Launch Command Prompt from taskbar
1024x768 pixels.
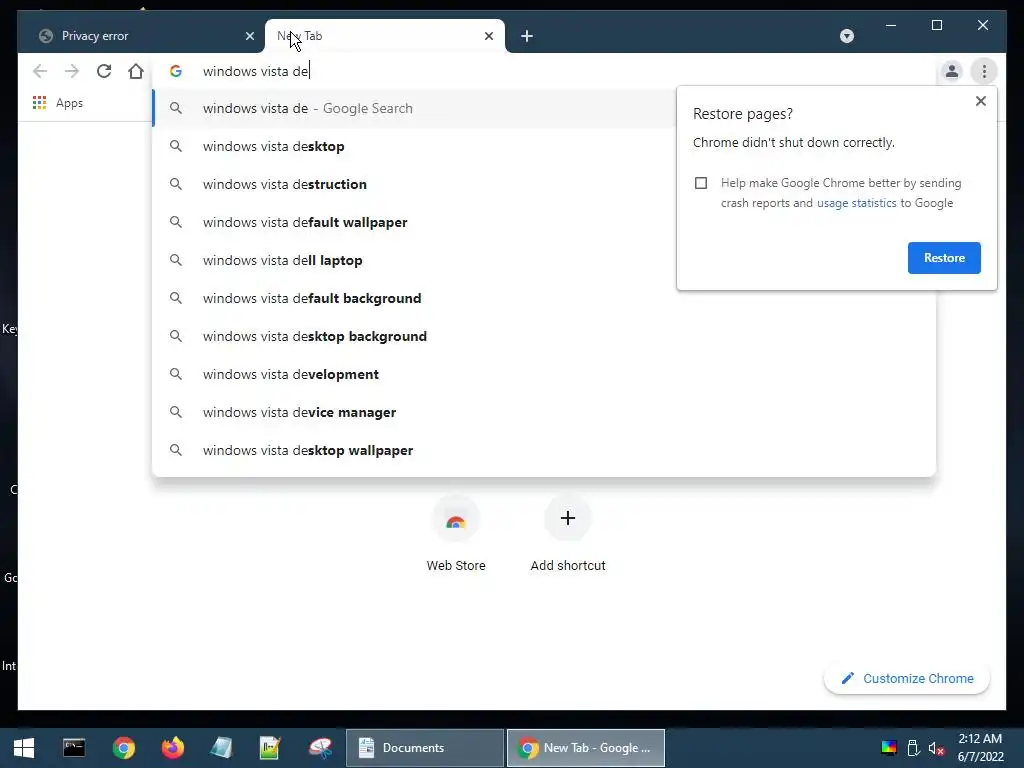74,748
